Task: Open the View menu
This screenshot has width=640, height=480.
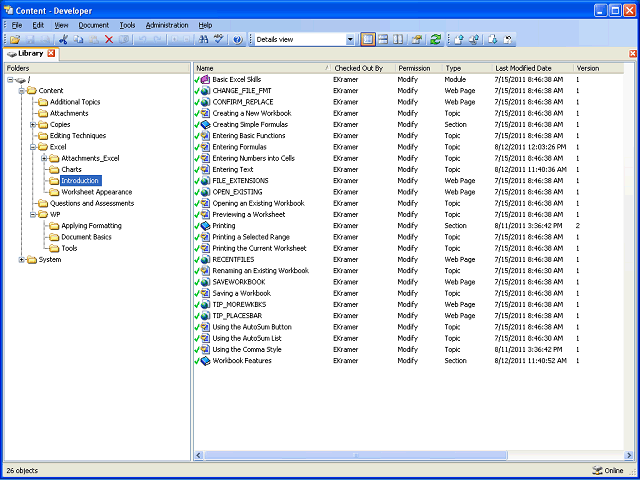Action: (x=61, y=25)
